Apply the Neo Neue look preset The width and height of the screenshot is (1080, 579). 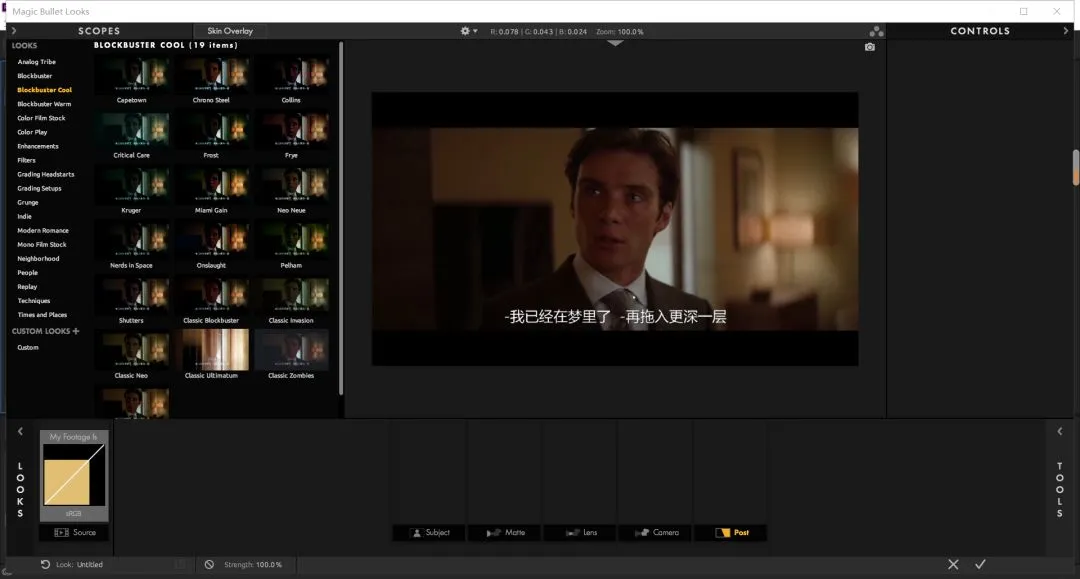click(291, 185)
